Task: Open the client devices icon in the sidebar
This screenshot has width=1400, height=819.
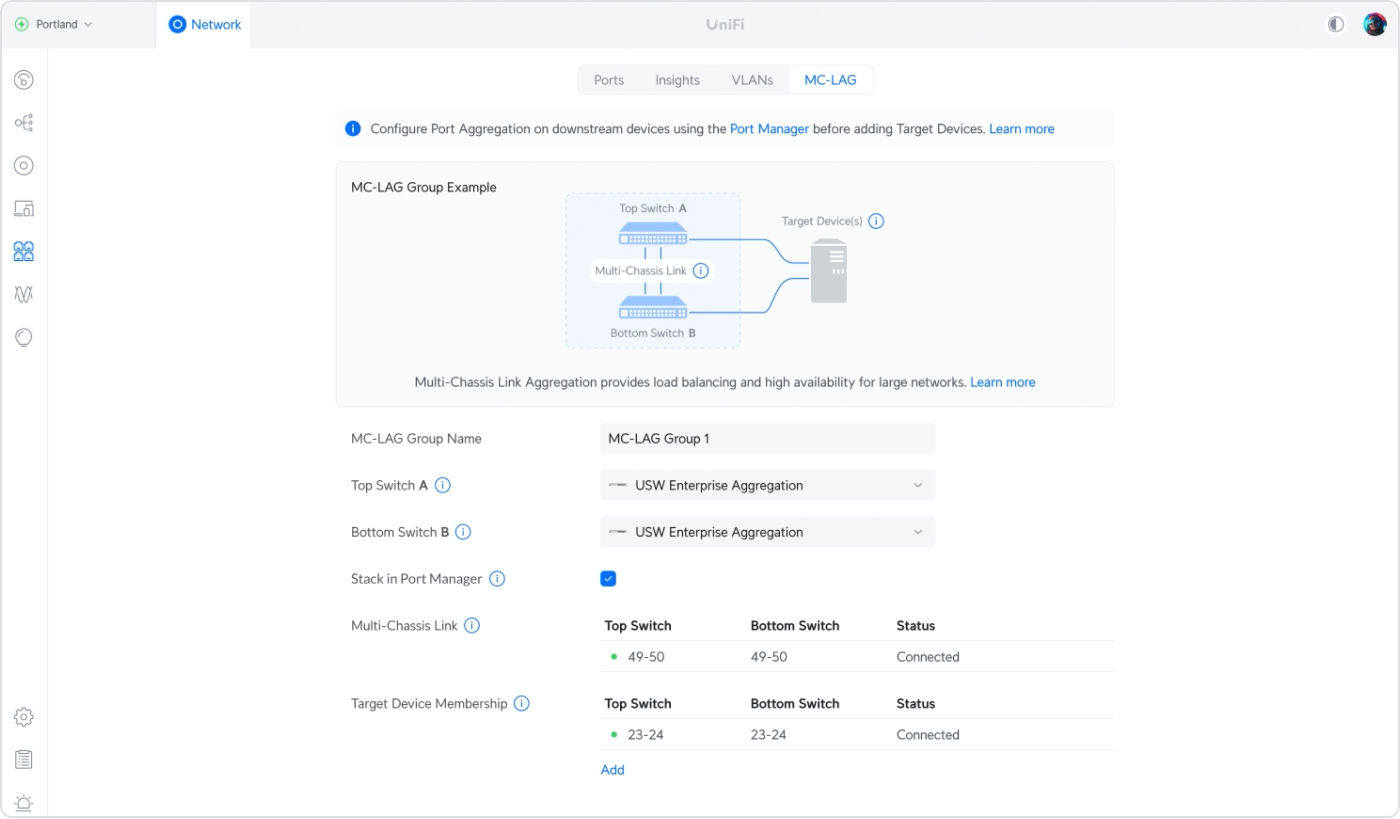Action: point(24,209)
